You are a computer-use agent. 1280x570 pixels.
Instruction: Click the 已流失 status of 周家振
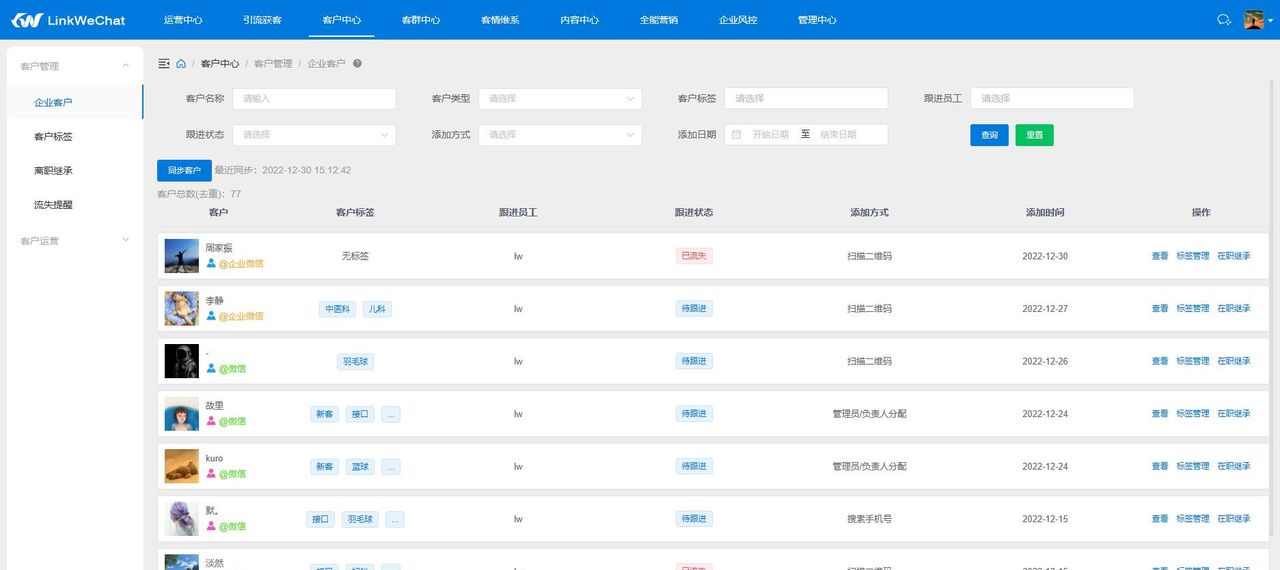coord(694,256)
